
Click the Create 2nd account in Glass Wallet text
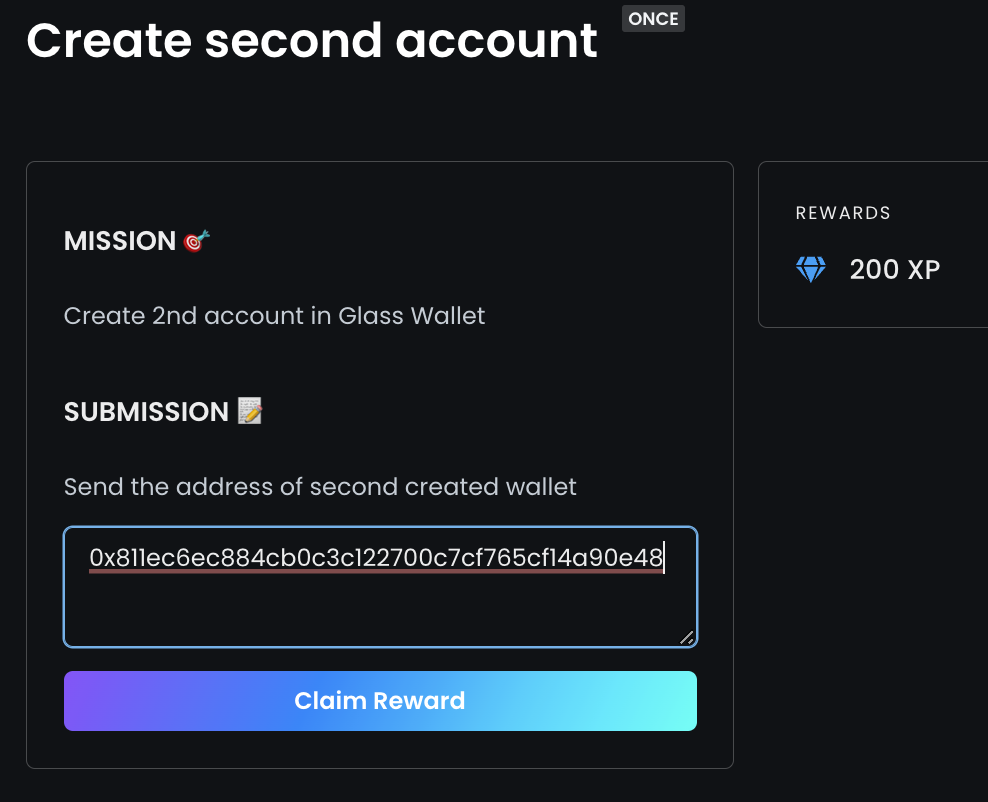point(275,316)
